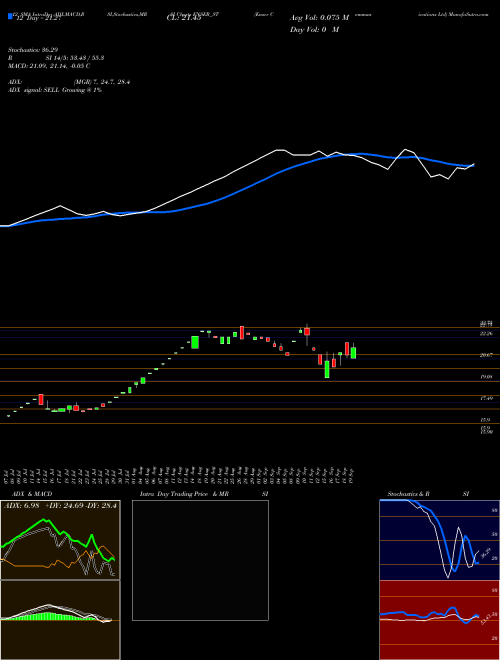Click the ADX indicator chart with green line
This screenshot has height=660, width=500.
point(60,540)
